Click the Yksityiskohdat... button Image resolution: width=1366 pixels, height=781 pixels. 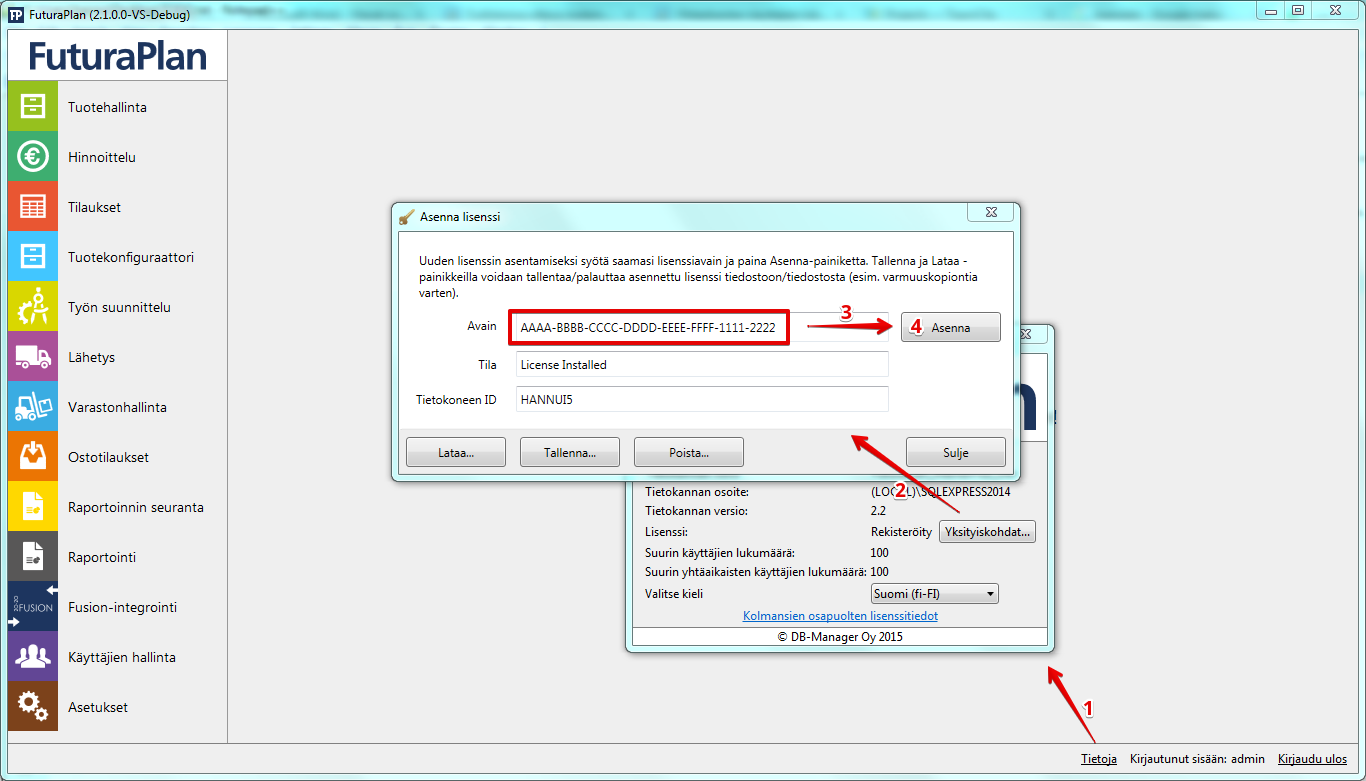(987, 532)
